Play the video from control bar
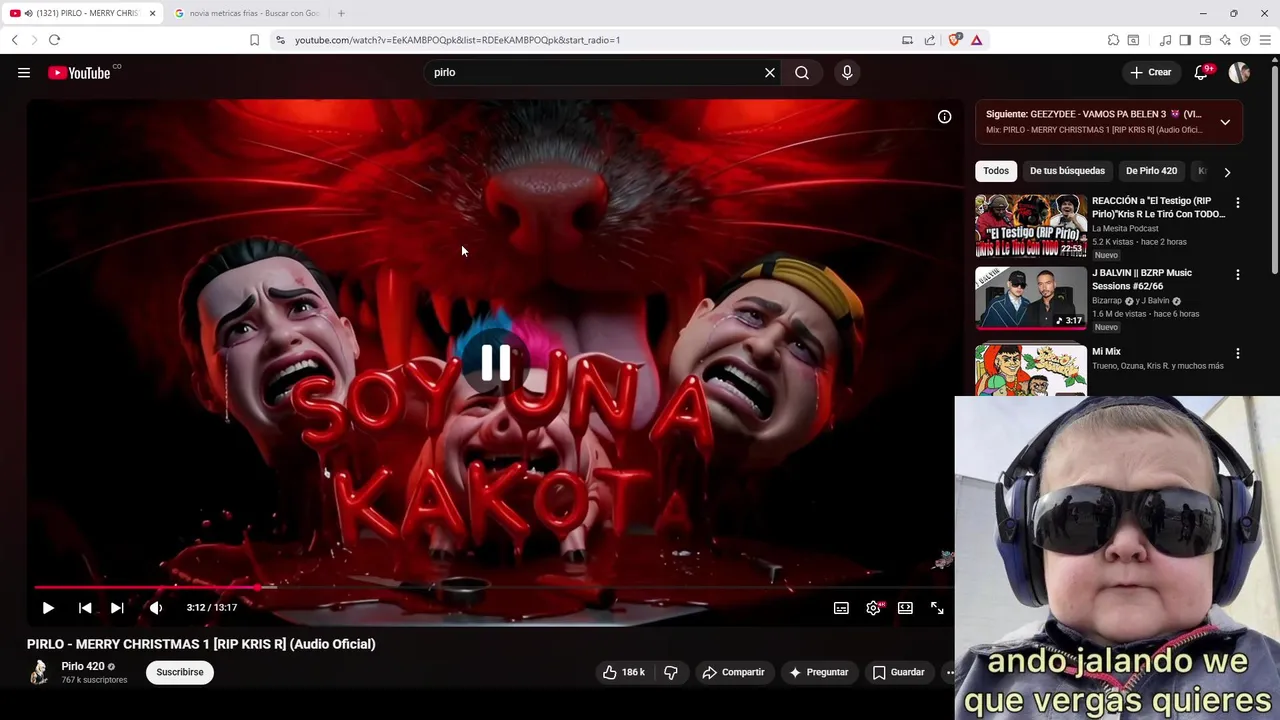The width and height of the screenshot is (1280, 720). (x=48, y=607)
